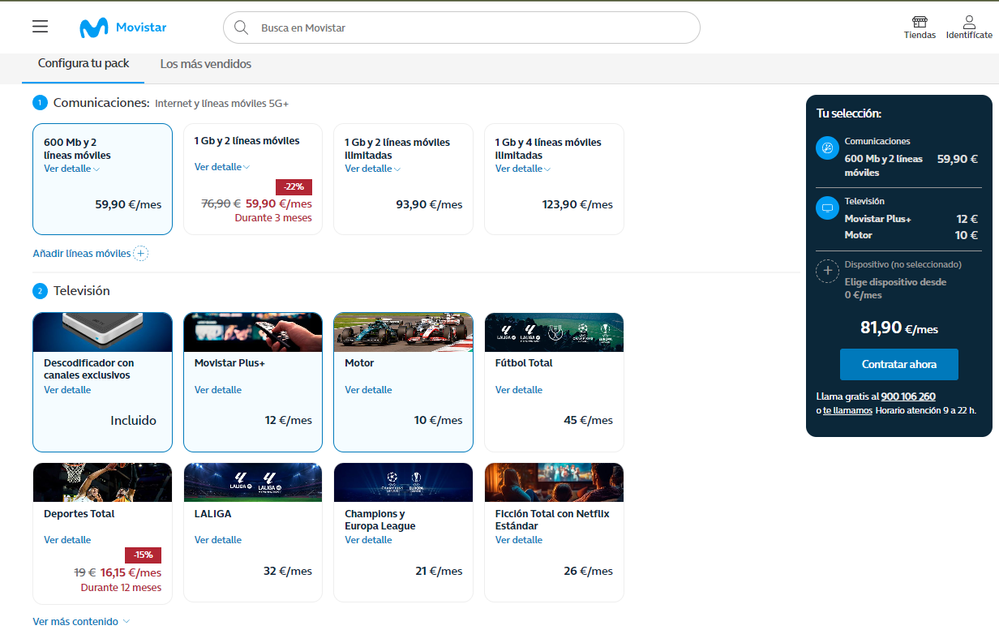Select the 1 Gb y 2 líneas móviles plan
This screenshot has width=999, height=634.
252,179
